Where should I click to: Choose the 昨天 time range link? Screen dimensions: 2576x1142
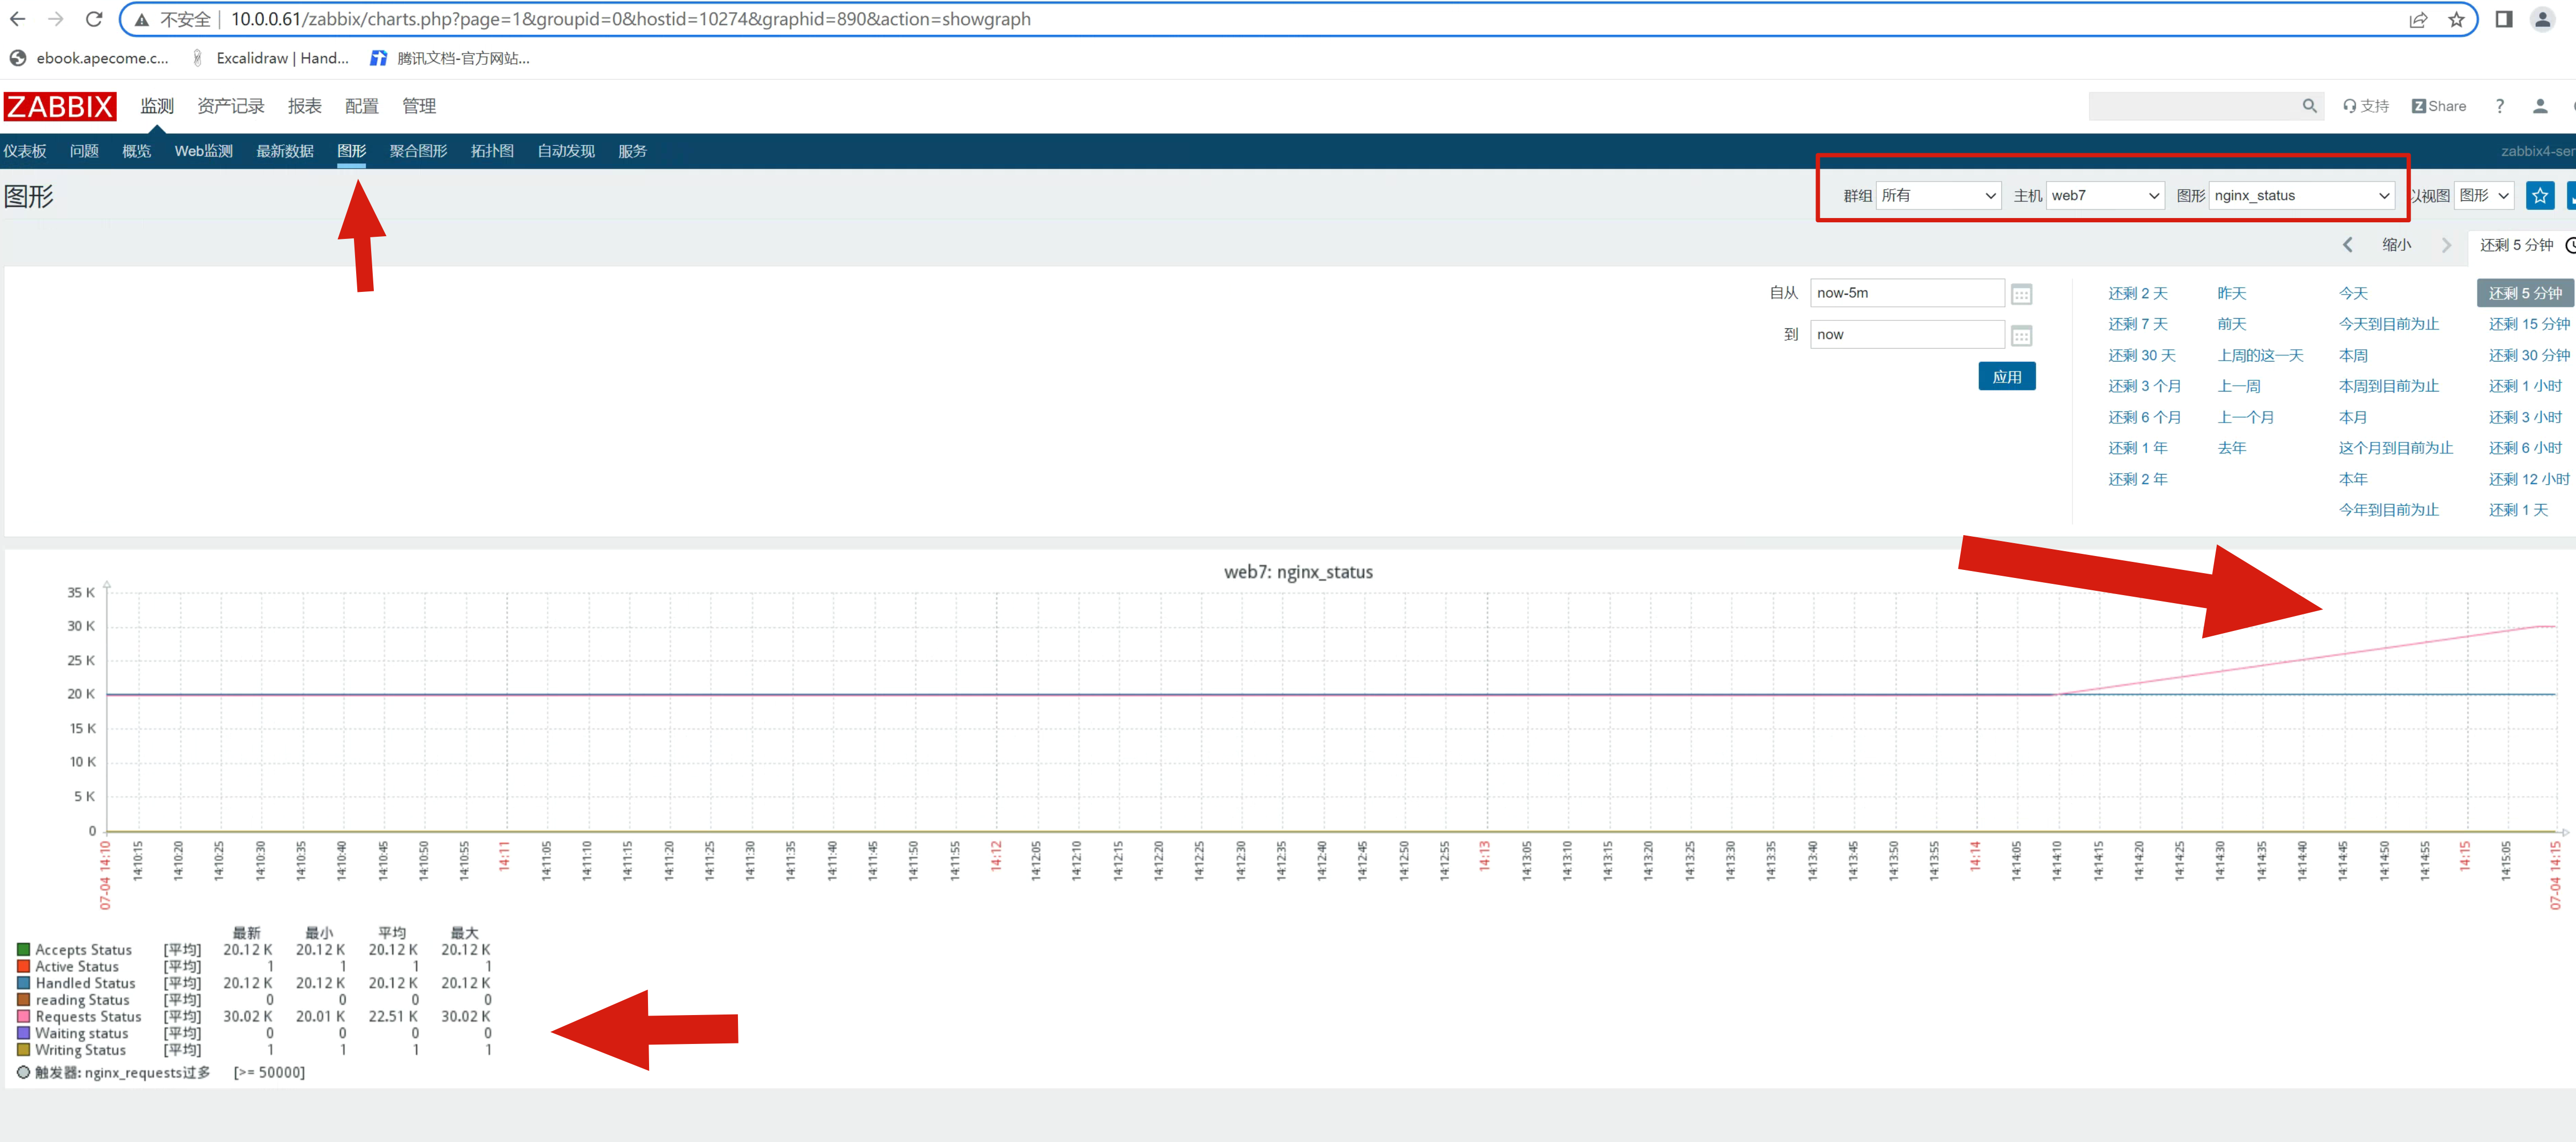(2231, 293)
